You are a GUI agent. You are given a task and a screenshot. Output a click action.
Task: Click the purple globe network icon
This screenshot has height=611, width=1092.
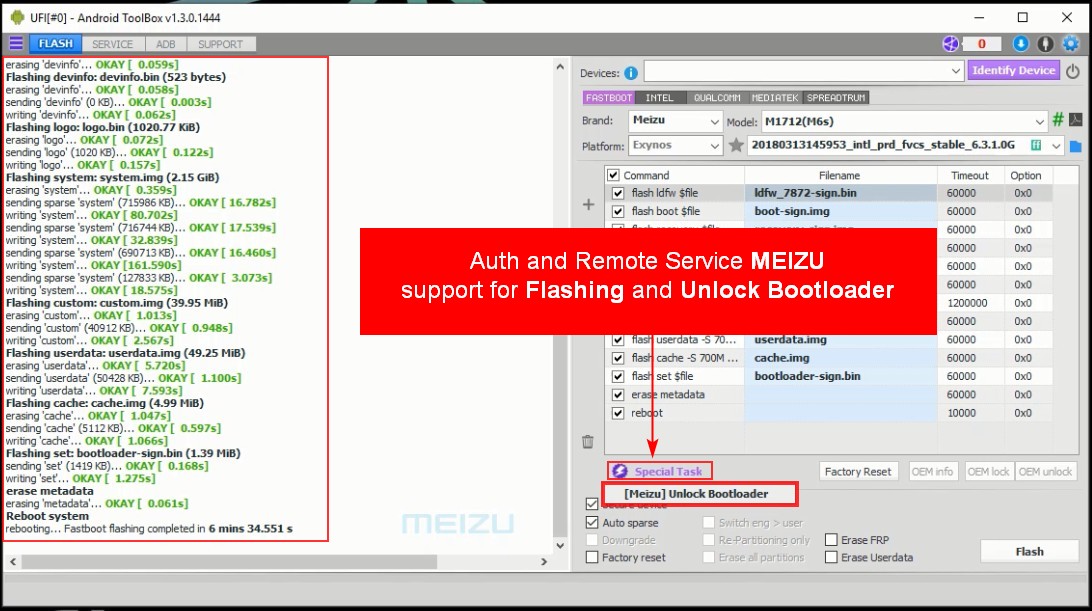click(x=951, y=44)
